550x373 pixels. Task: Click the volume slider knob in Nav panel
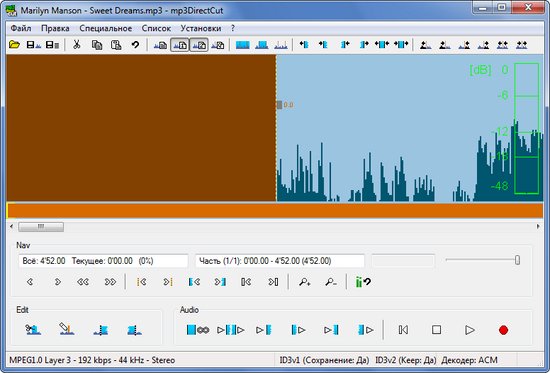[517, 260]
